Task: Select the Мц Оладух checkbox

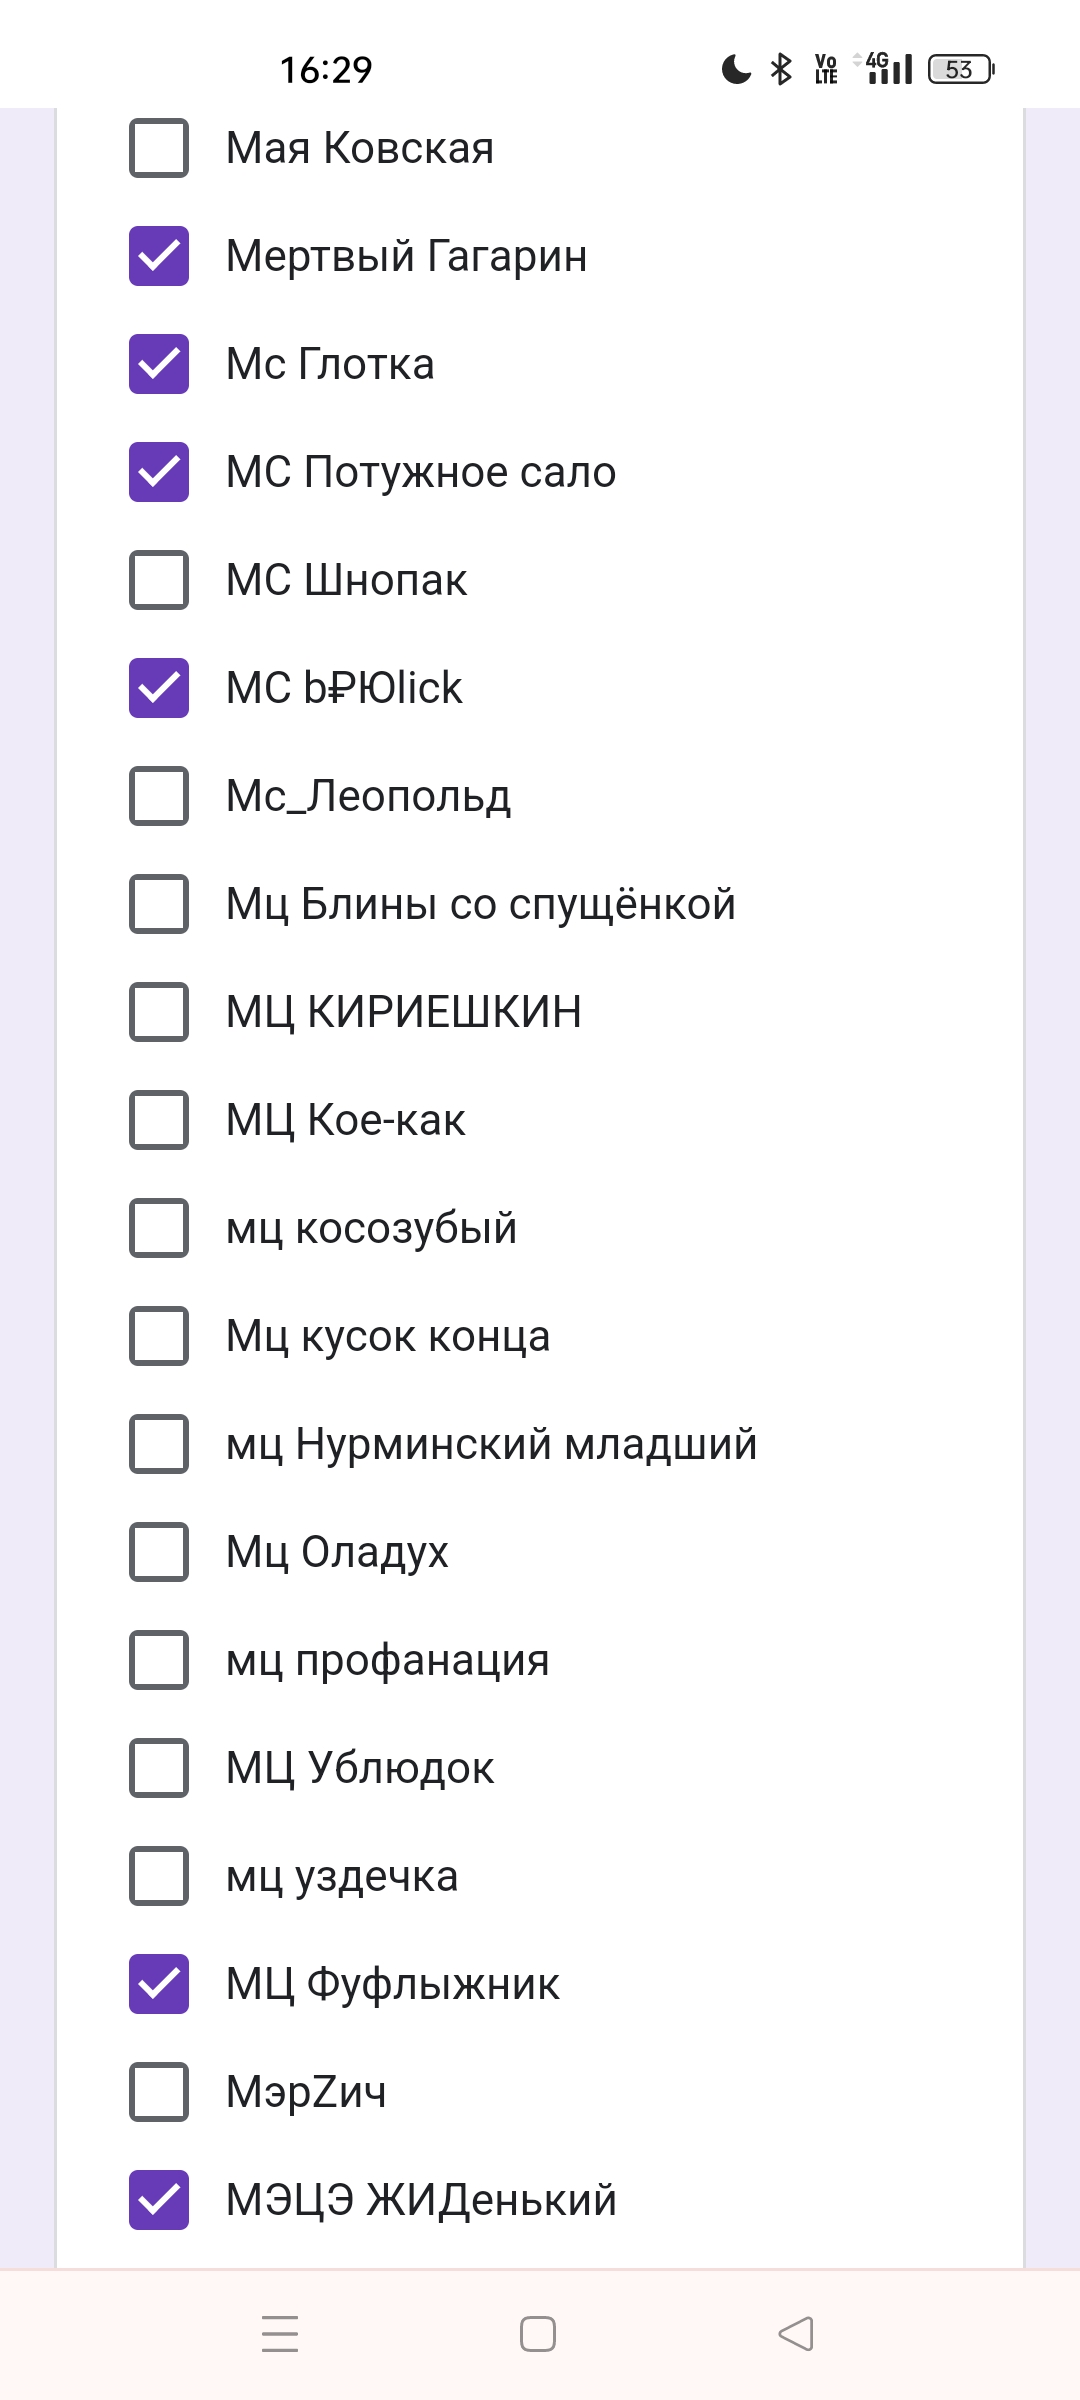Action: tap(159, 1552)
